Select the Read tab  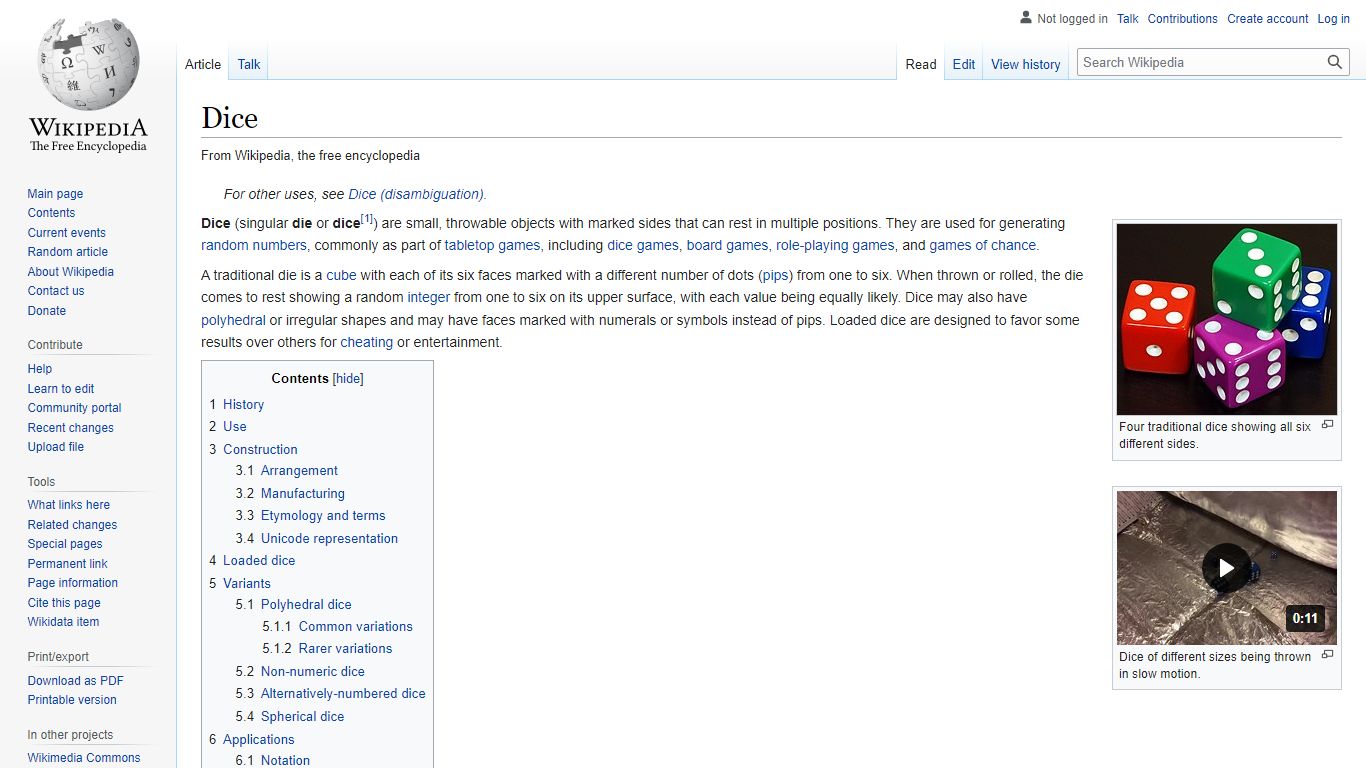(x=921, y=64)
